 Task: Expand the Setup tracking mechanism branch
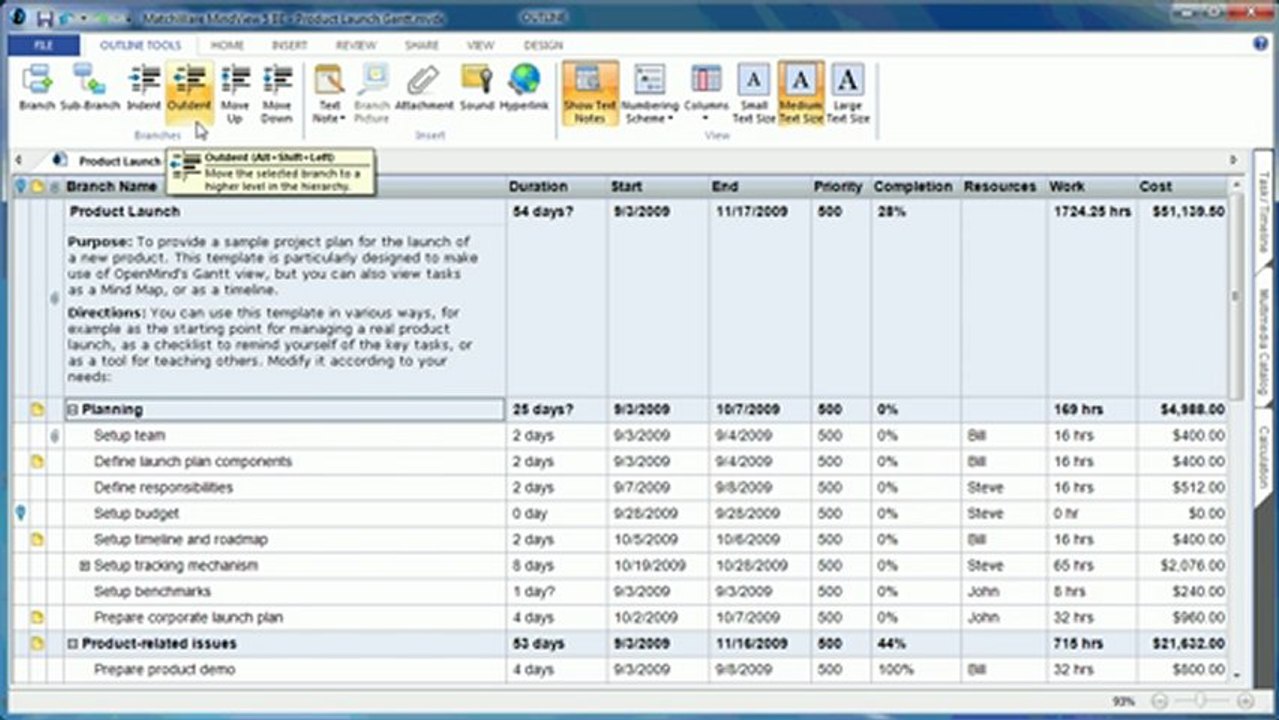[x=85, y=566]
